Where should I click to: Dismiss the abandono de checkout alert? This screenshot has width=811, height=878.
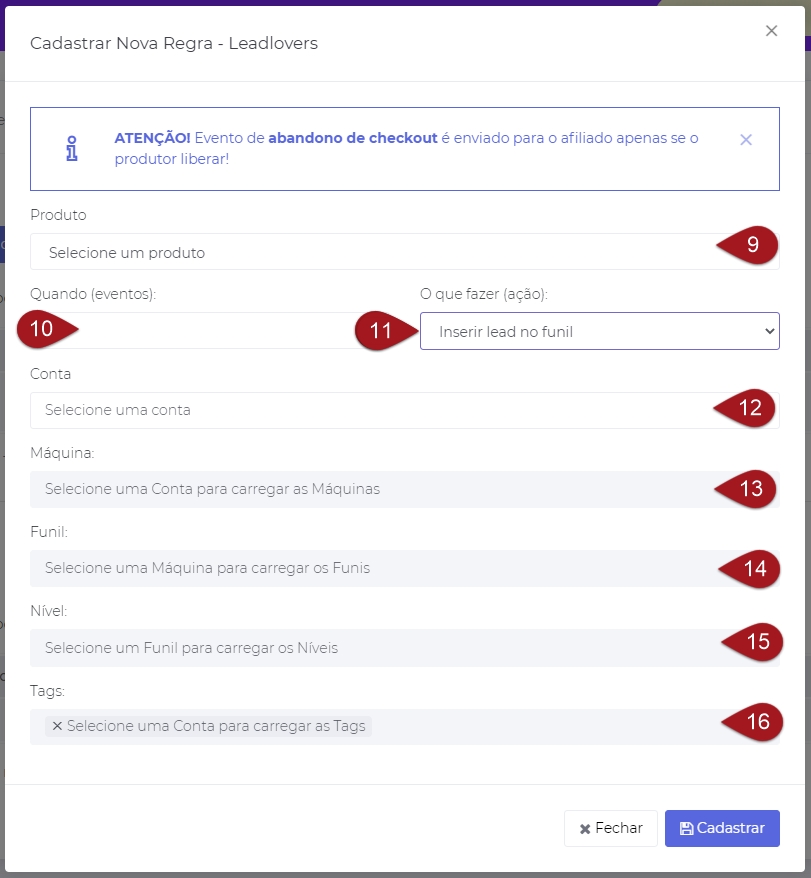point(746,139)
